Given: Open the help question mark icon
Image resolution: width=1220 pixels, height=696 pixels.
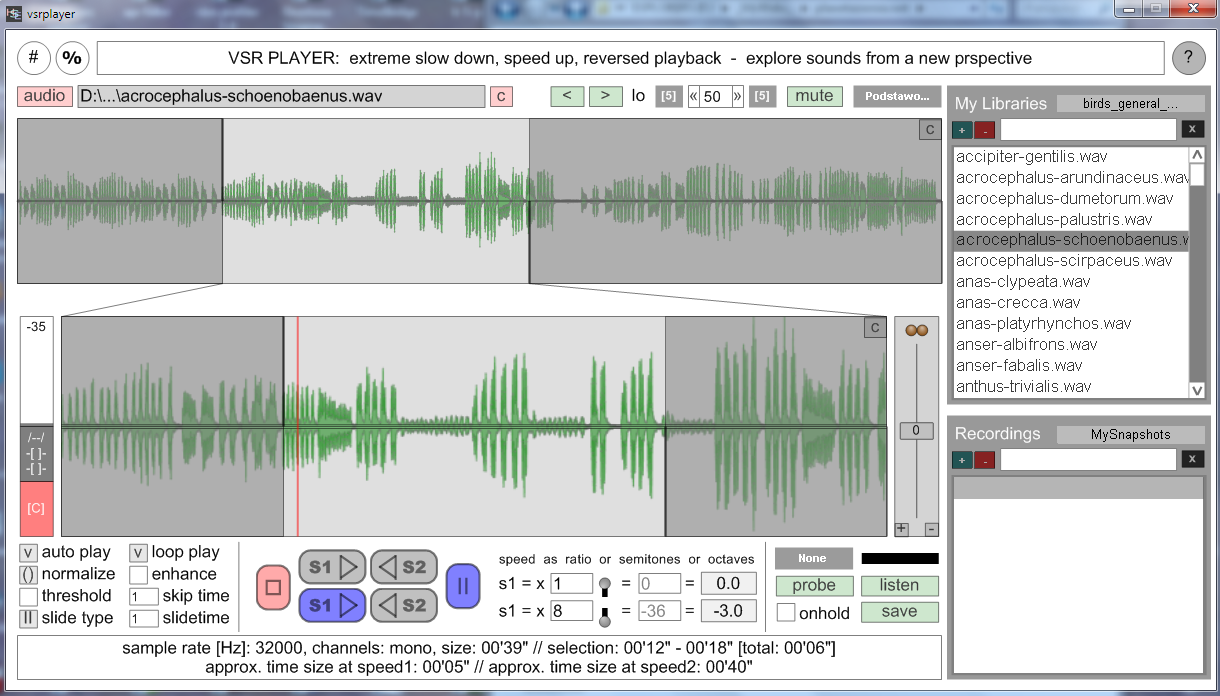Looking at the screenshot, I should (x=1188, y=58).
